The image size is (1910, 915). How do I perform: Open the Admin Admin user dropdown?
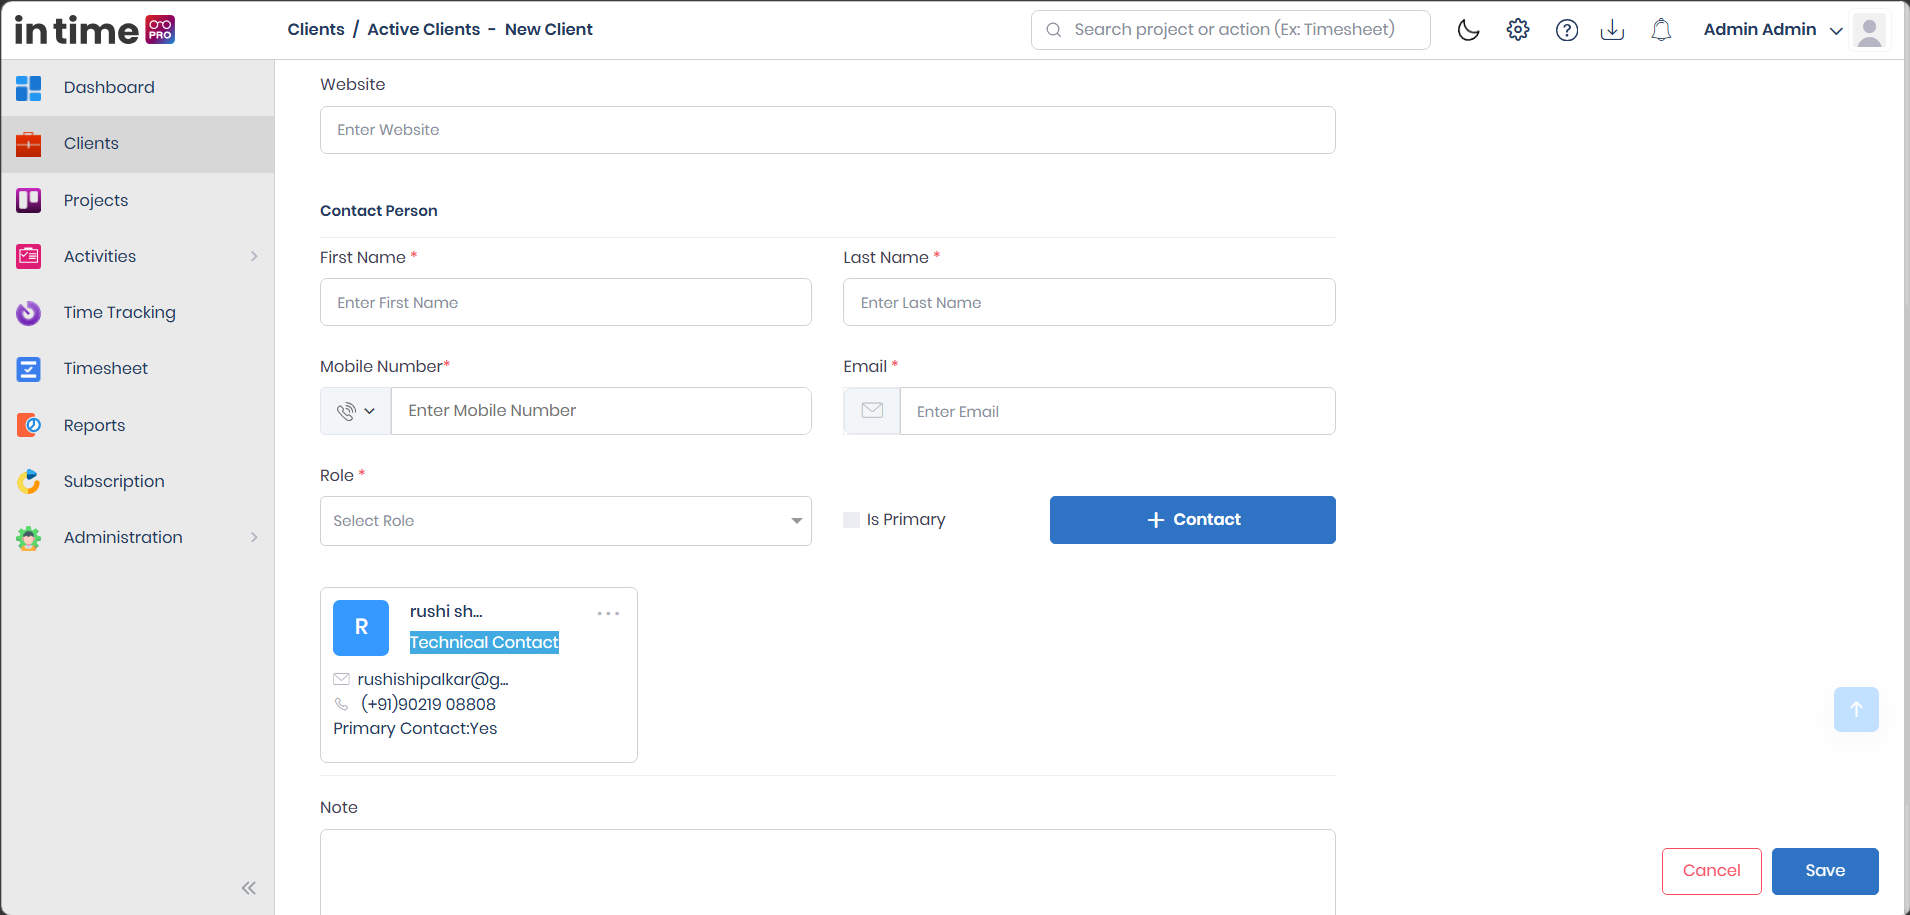(x=1773, y=30)
